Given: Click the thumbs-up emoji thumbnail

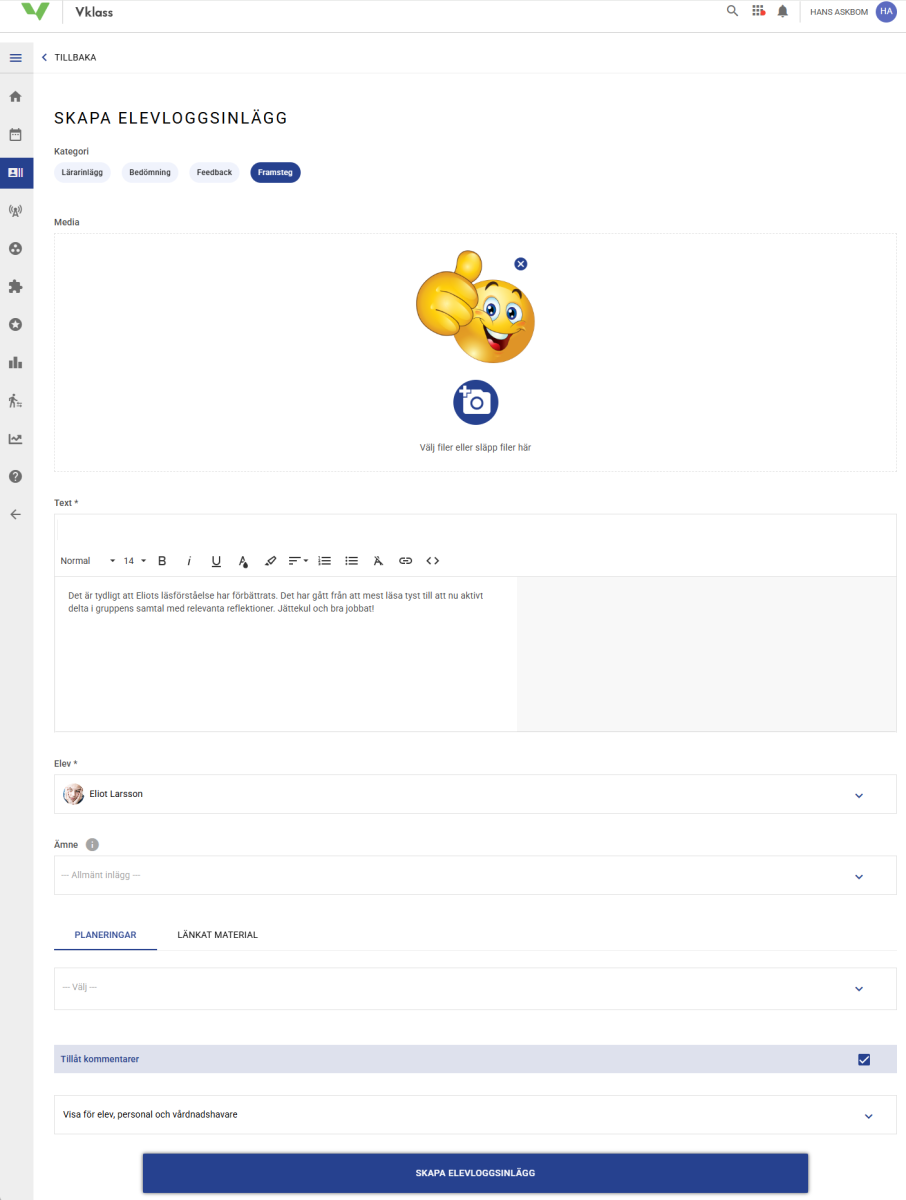Looking at the screenshot, I should coord(474,307).
